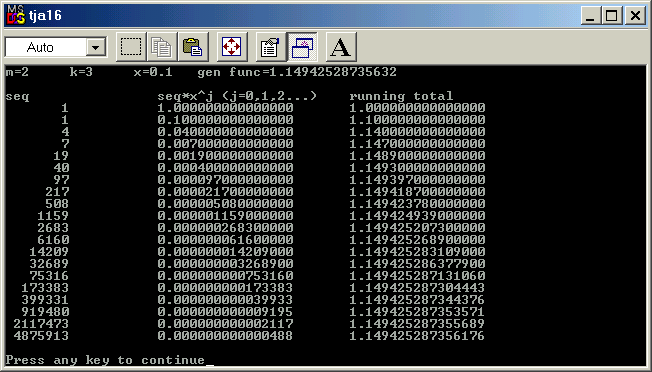Click the Auto font size combo box

click(x=56, y=47)
